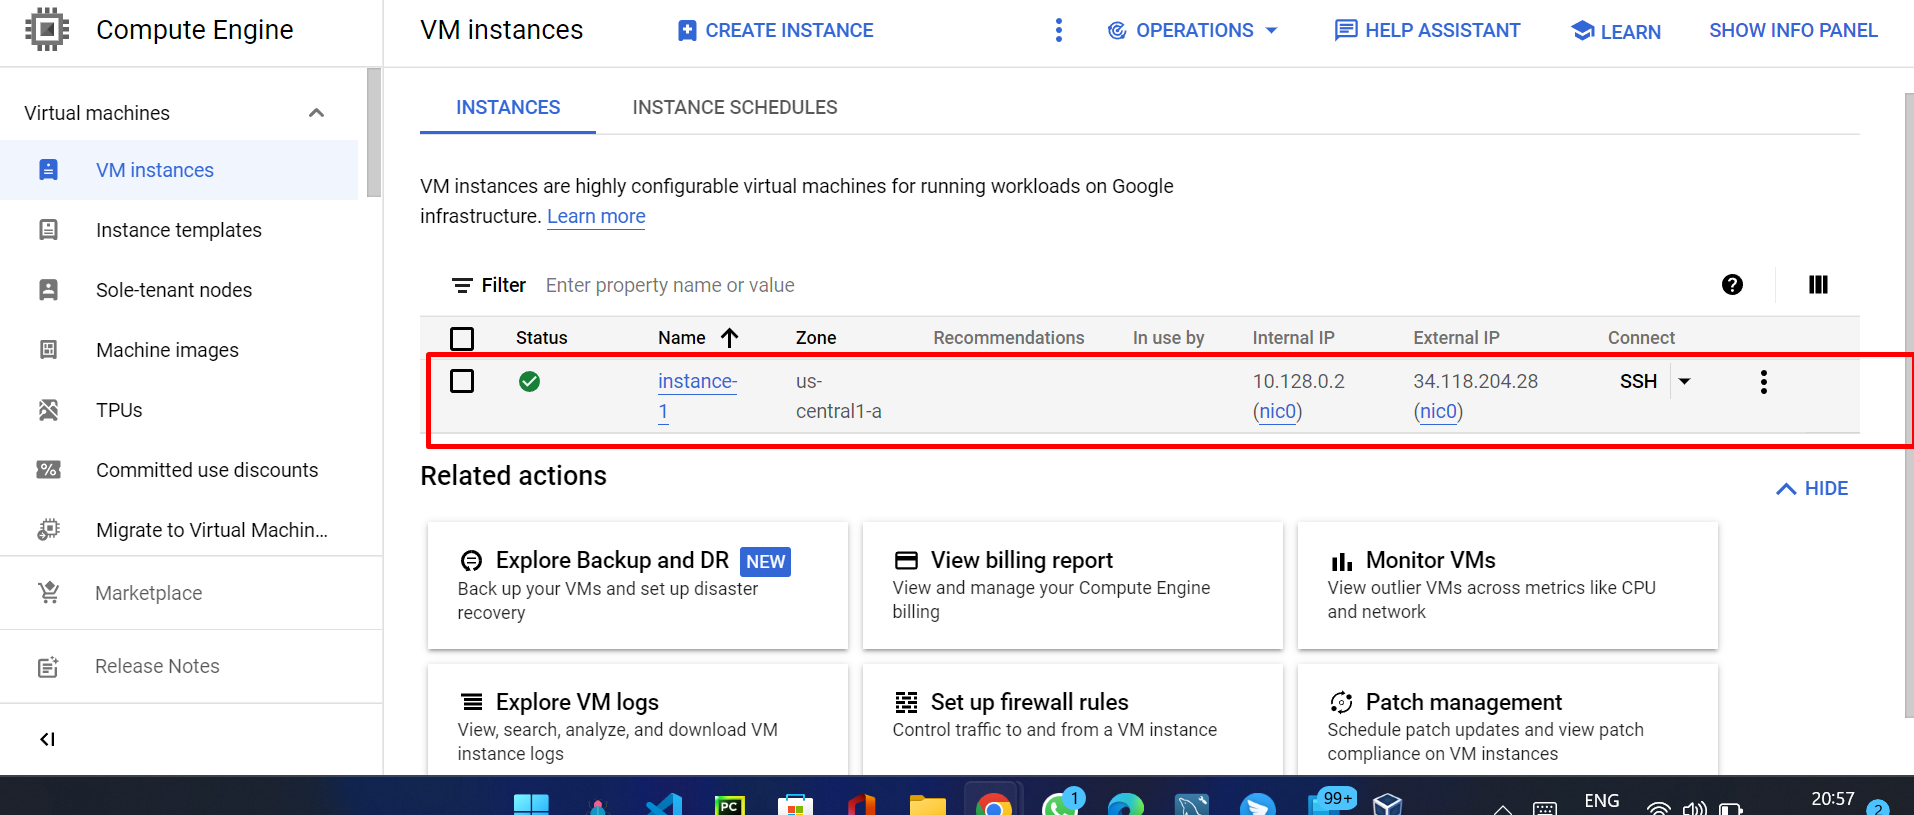The image size is (1914, 815).
Task: Open Visual Studio Code from taskbar
Action: coord(664,805)
